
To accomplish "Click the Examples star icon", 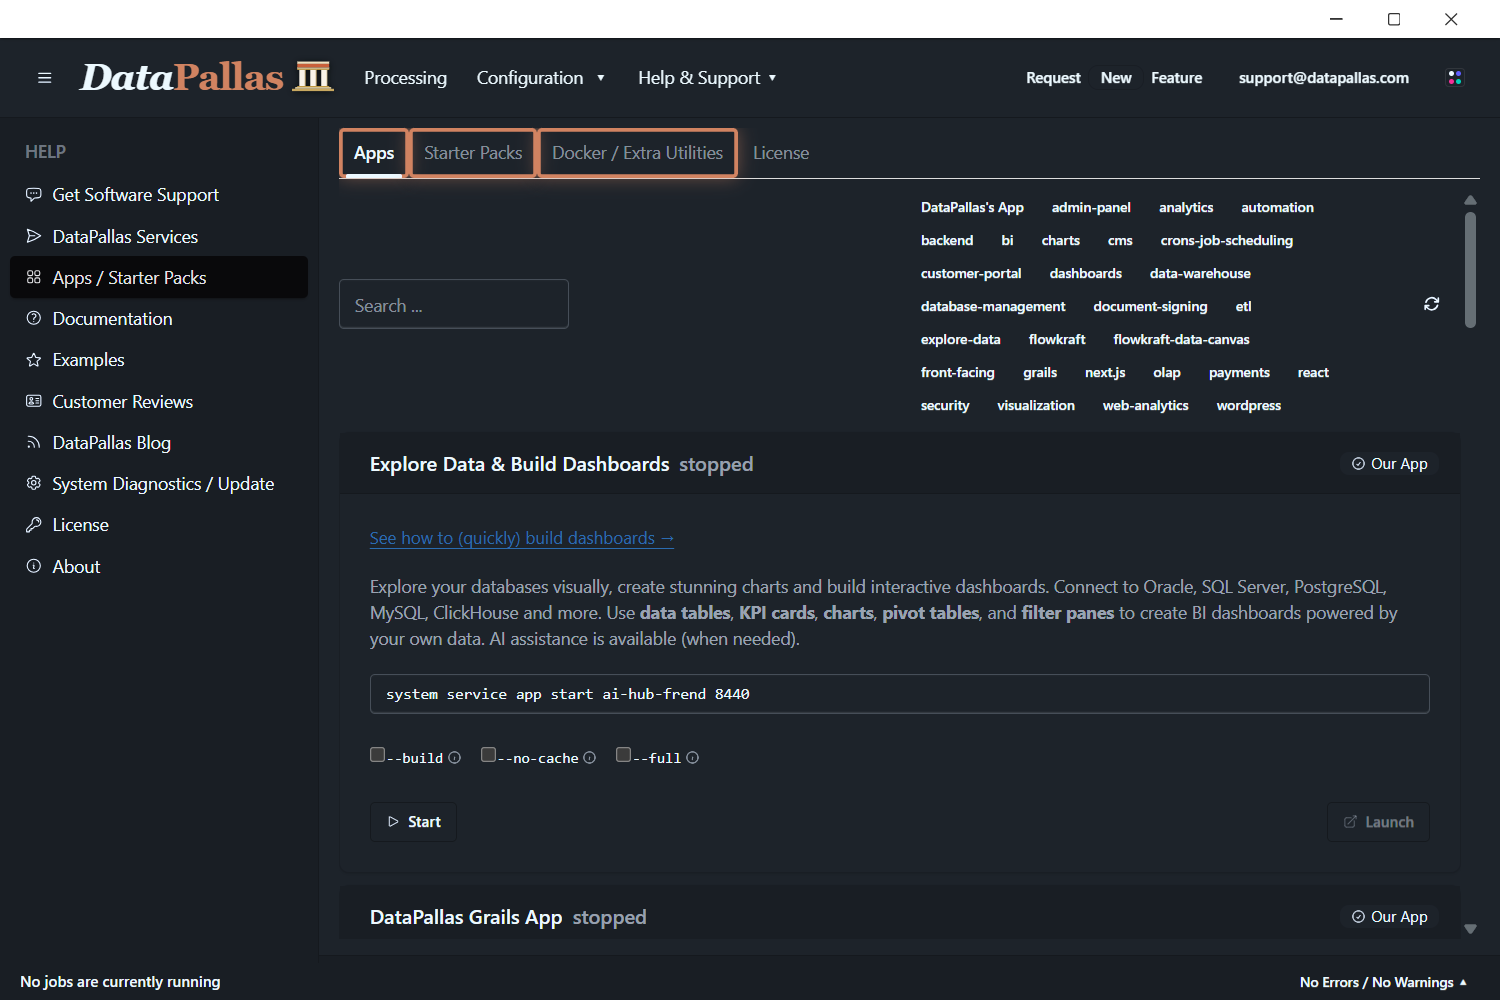I will click(x=34, y=360).
